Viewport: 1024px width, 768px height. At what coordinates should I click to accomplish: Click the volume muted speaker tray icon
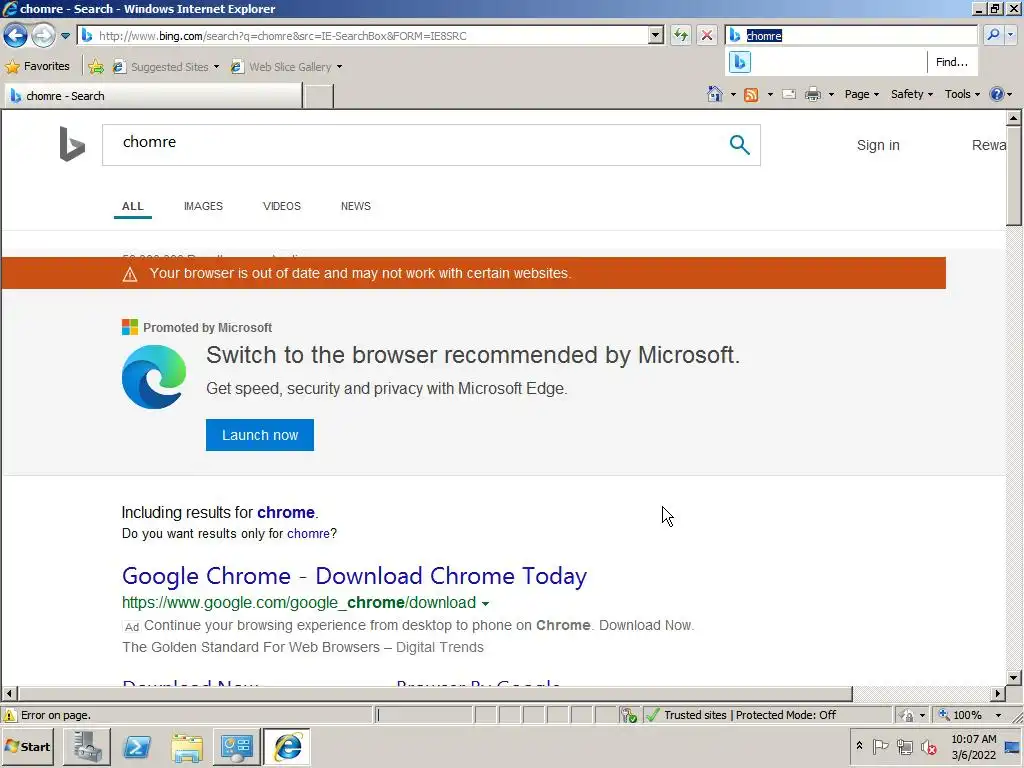(x=928, y=746)
